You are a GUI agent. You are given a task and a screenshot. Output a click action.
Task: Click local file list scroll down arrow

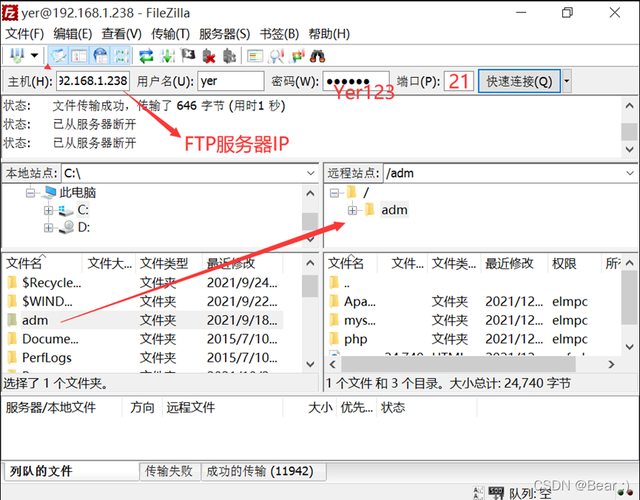311,364
